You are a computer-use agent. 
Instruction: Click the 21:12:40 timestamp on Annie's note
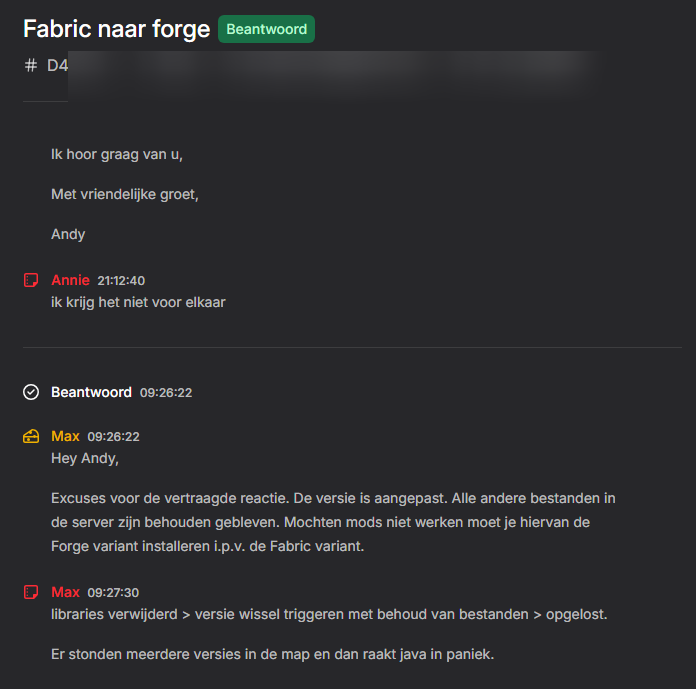(121, 281)
